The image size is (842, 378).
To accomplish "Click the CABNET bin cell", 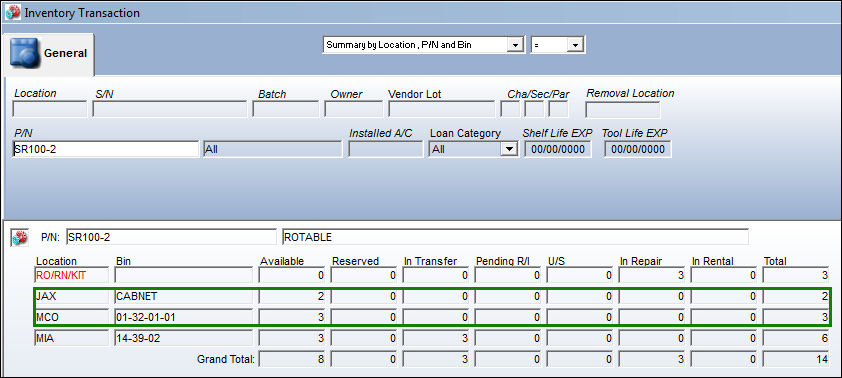I will [183, 296].
